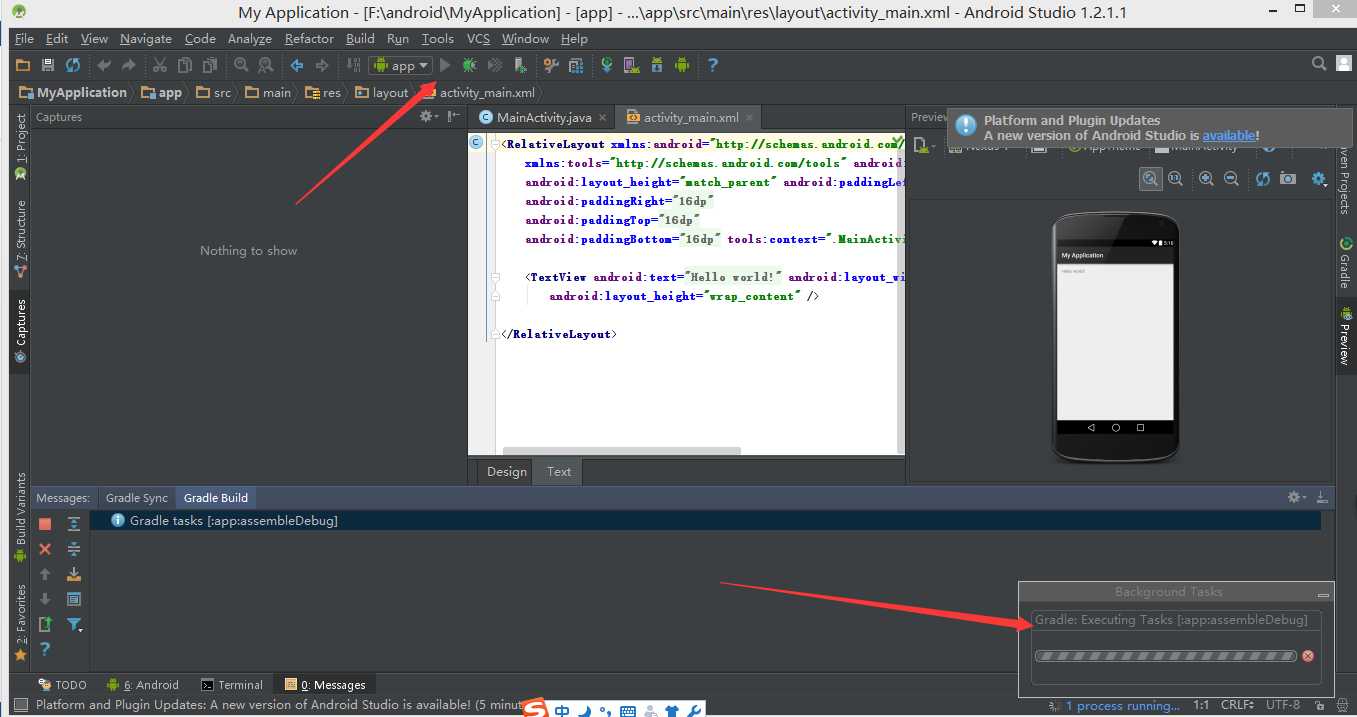Viewport: 1357px width, 717px height.
Task: Toggle the Structure tool window
Action: (20, 240)
